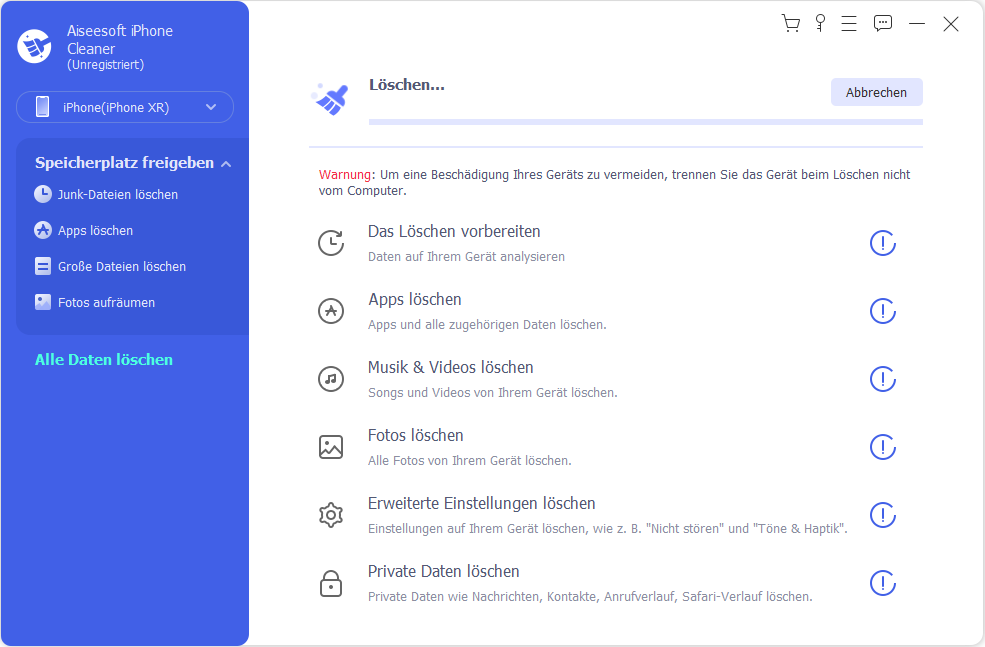Viewport: 985px width, 647px height.
Task: Open Apps löschen from the sidebar
Action: pos(95,231)
